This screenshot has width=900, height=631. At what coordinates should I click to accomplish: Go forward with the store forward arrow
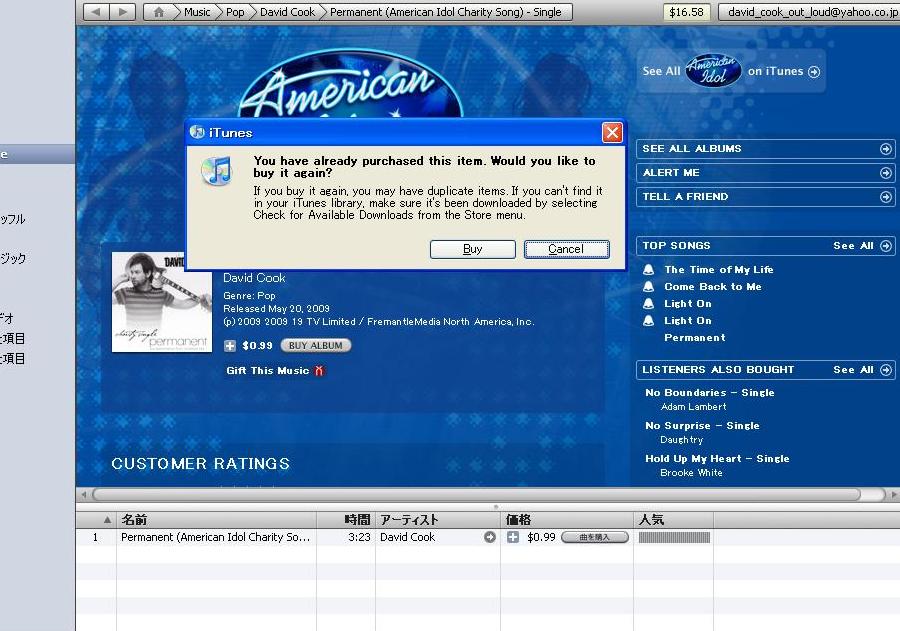123,11
